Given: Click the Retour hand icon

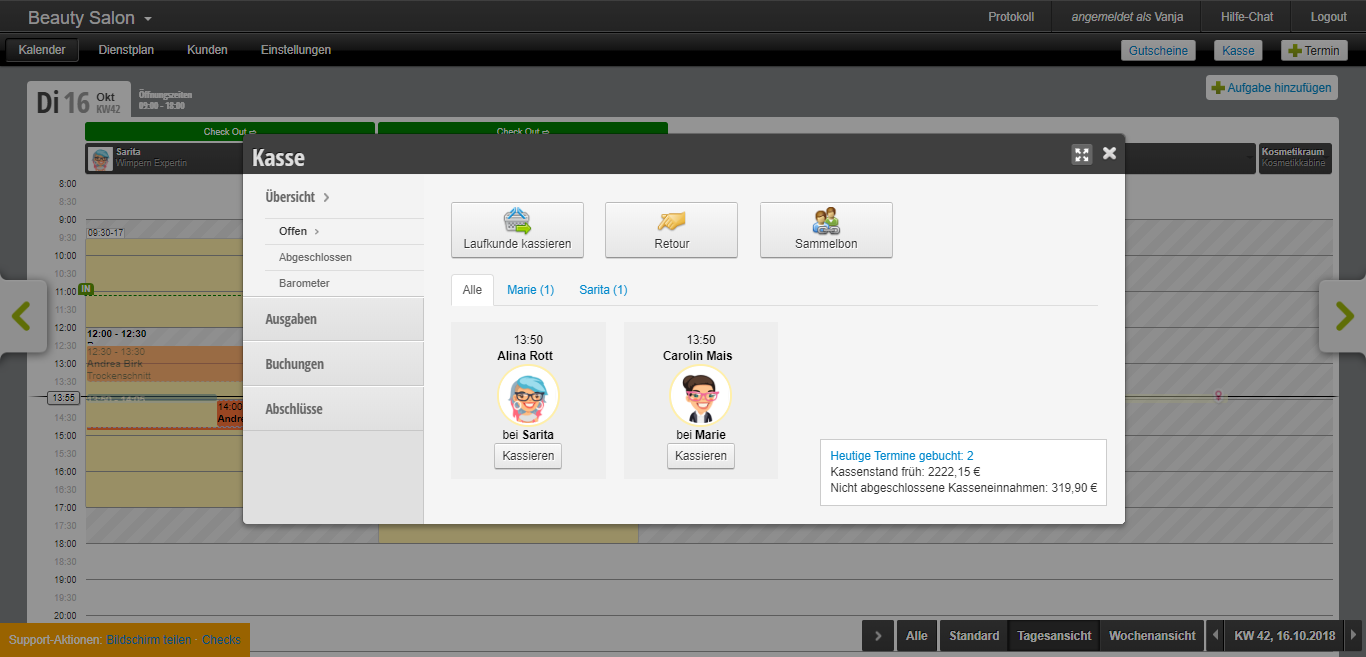Looking at the screenshot, I should point(671,221).
